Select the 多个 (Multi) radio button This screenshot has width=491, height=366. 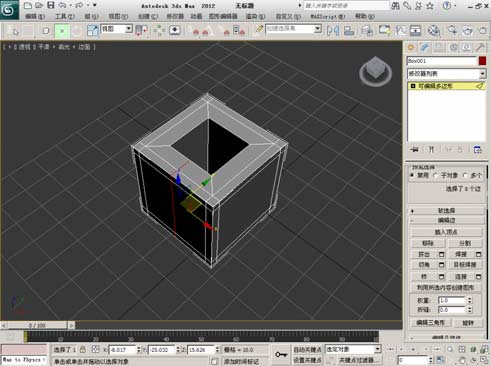tap(465, 175)
